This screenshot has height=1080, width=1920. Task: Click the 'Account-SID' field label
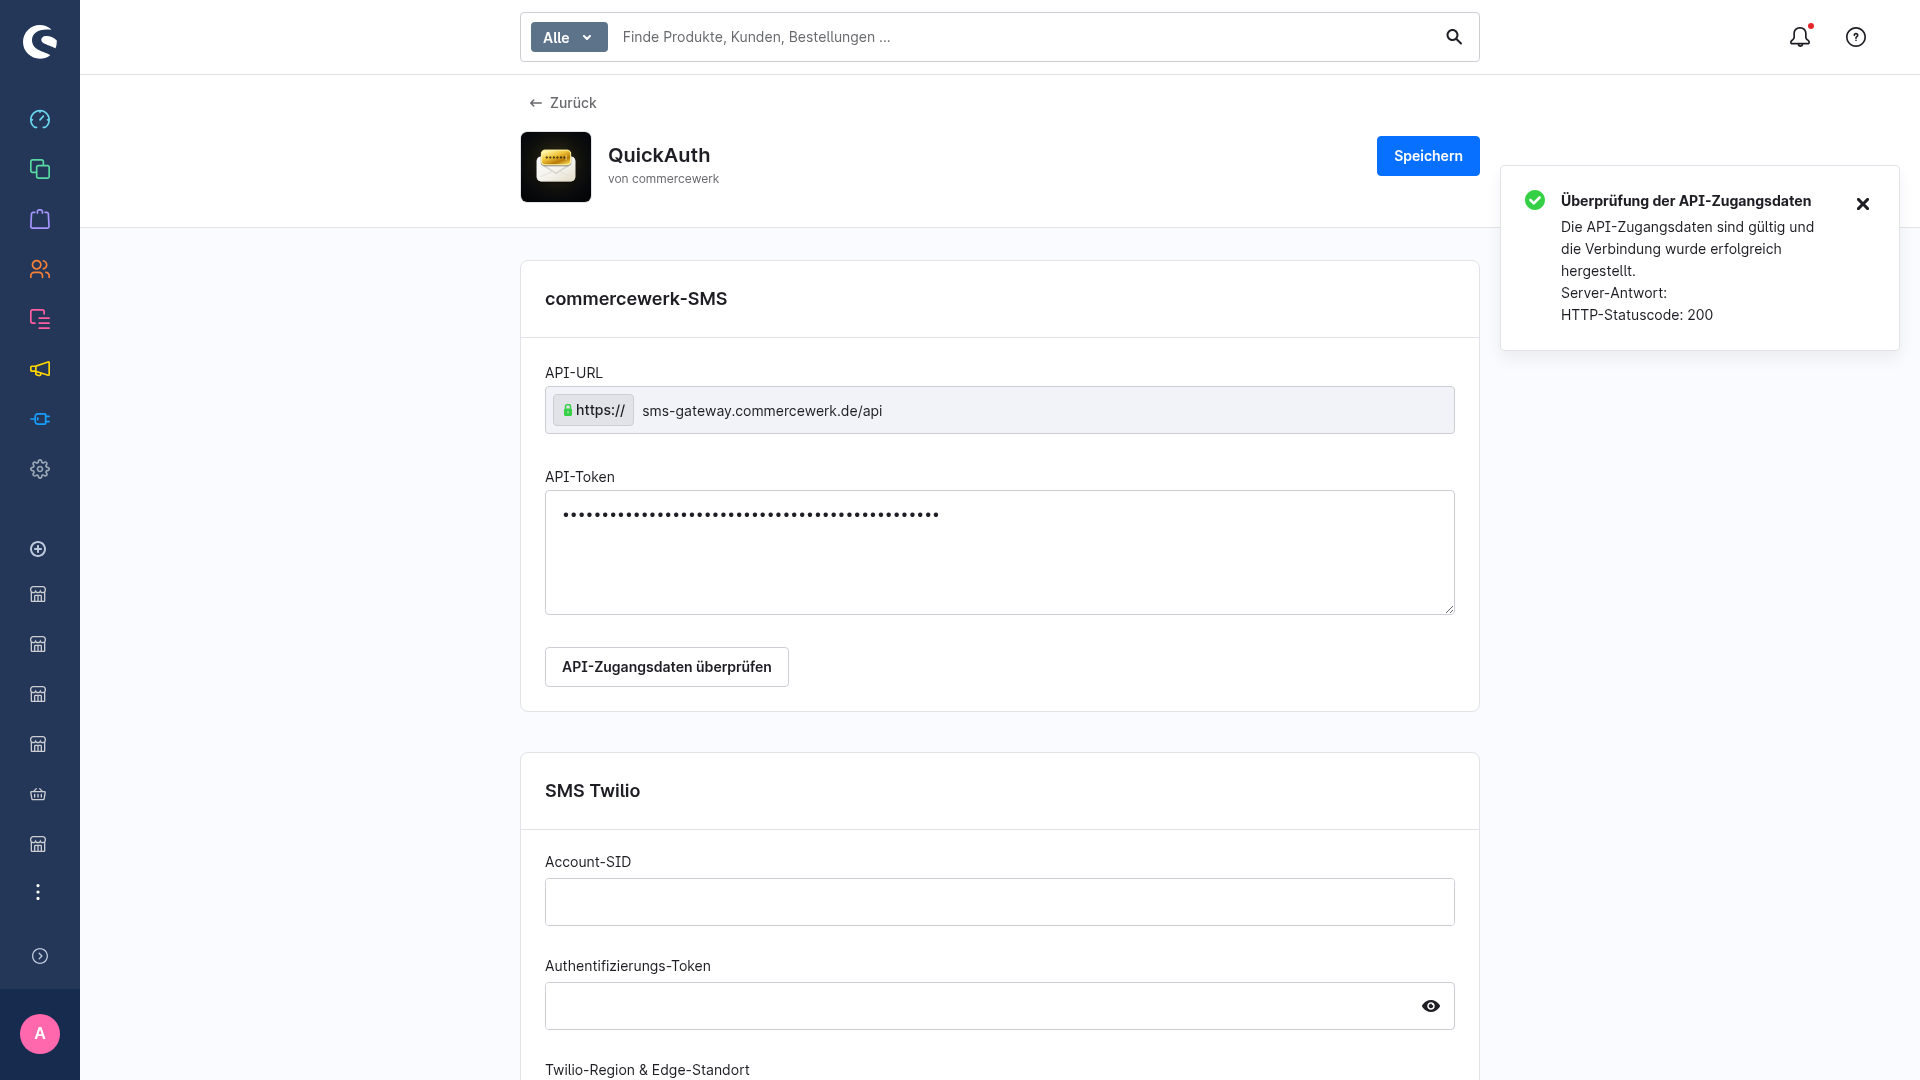[x=588, y=862]
